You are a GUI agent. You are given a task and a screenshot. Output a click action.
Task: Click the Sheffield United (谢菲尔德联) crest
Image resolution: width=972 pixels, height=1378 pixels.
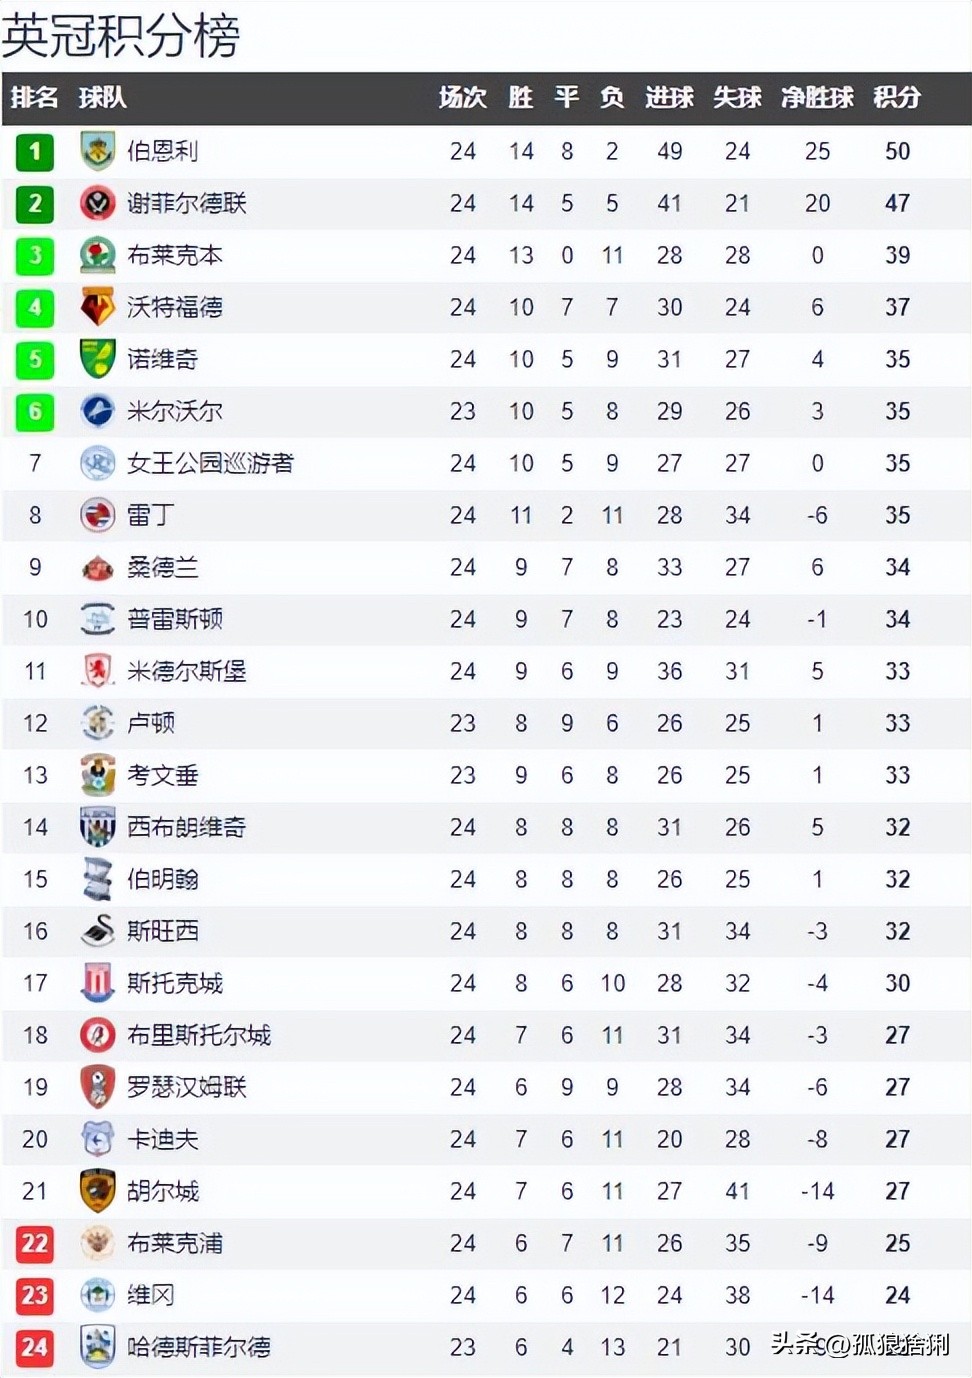tap(97, 203)
